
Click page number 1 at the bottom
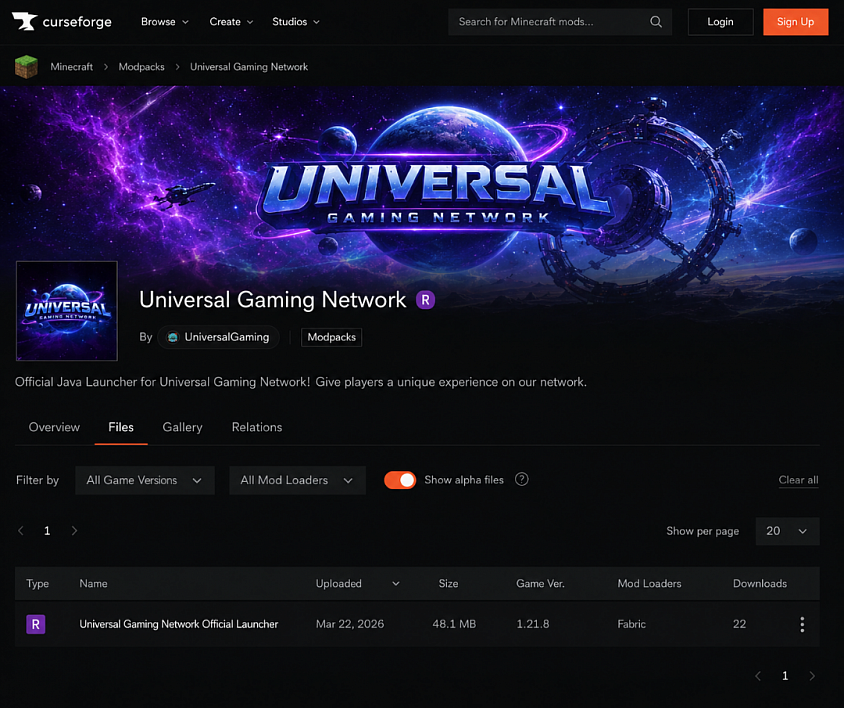pos(785,676)
